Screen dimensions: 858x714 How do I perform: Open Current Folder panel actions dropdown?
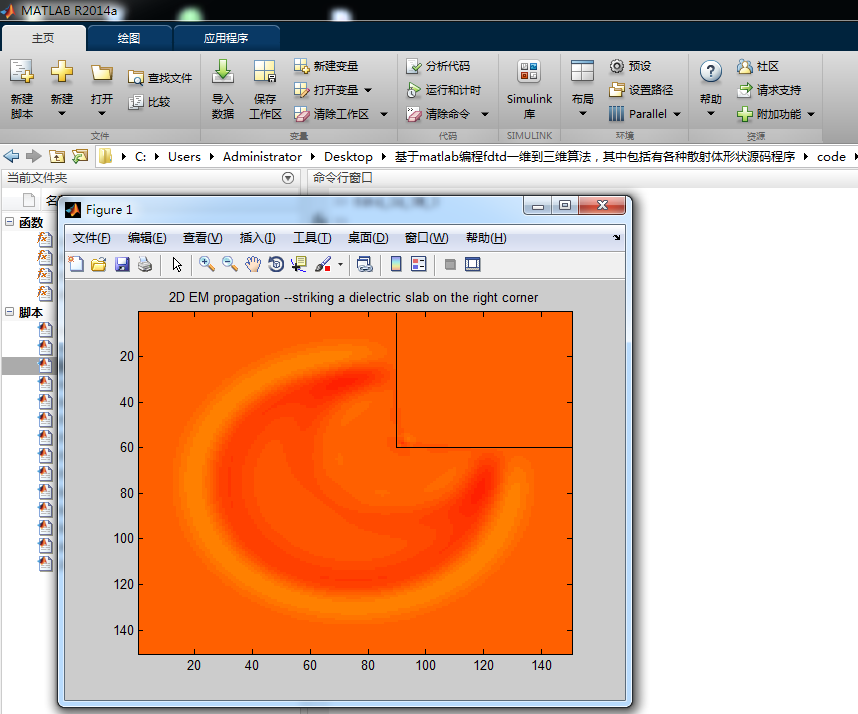(288, 178)
